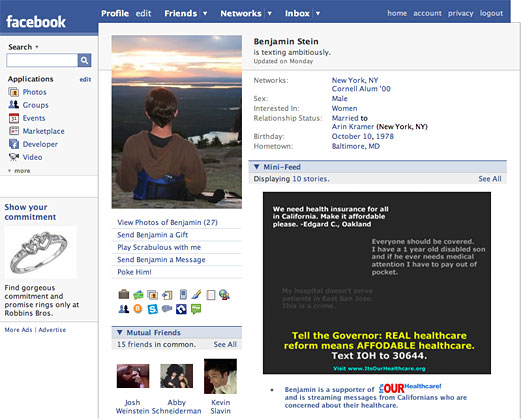Open the Search options dropdown arrow
525x420 pixels.
tap(37, 47)
